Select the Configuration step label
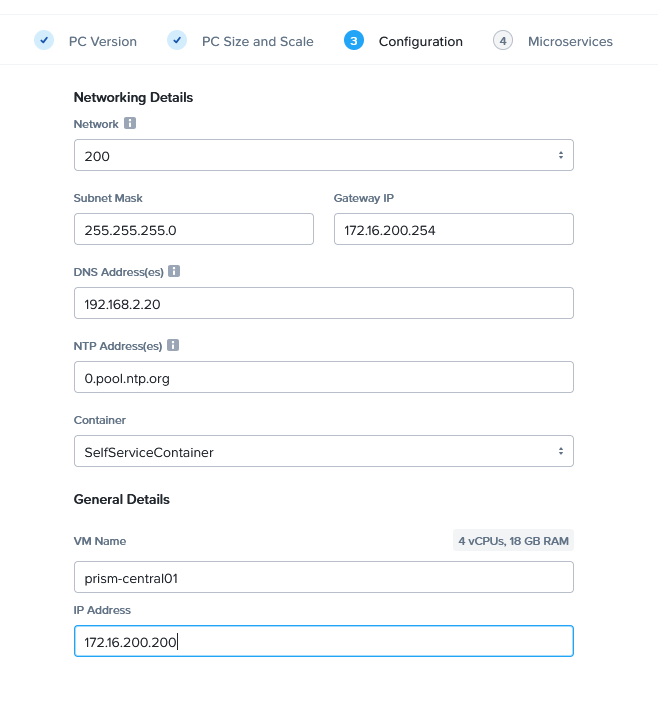Viewport: 658px width, 705px height. point(420,41)
